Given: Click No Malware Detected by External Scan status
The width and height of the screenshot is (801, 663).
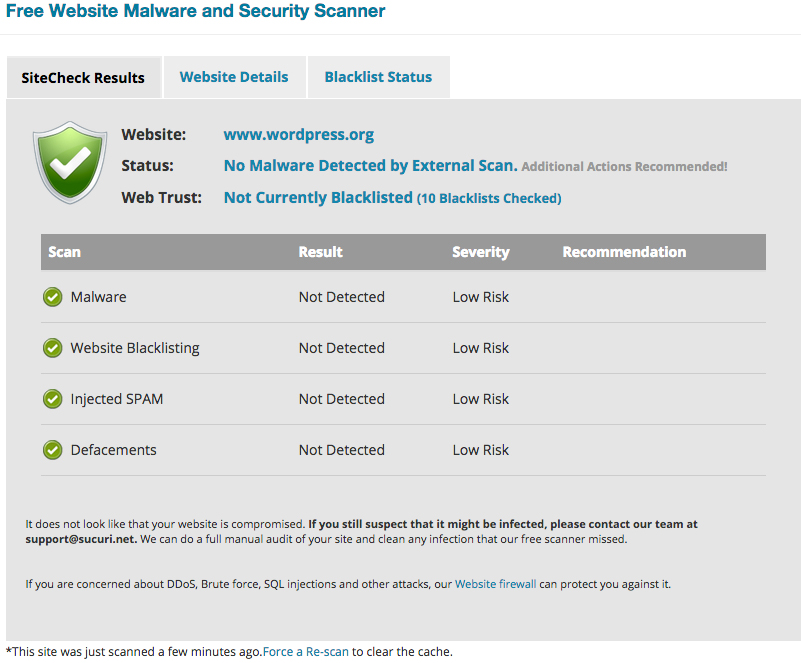Looking at the screenshot, I should click(370, 165).
